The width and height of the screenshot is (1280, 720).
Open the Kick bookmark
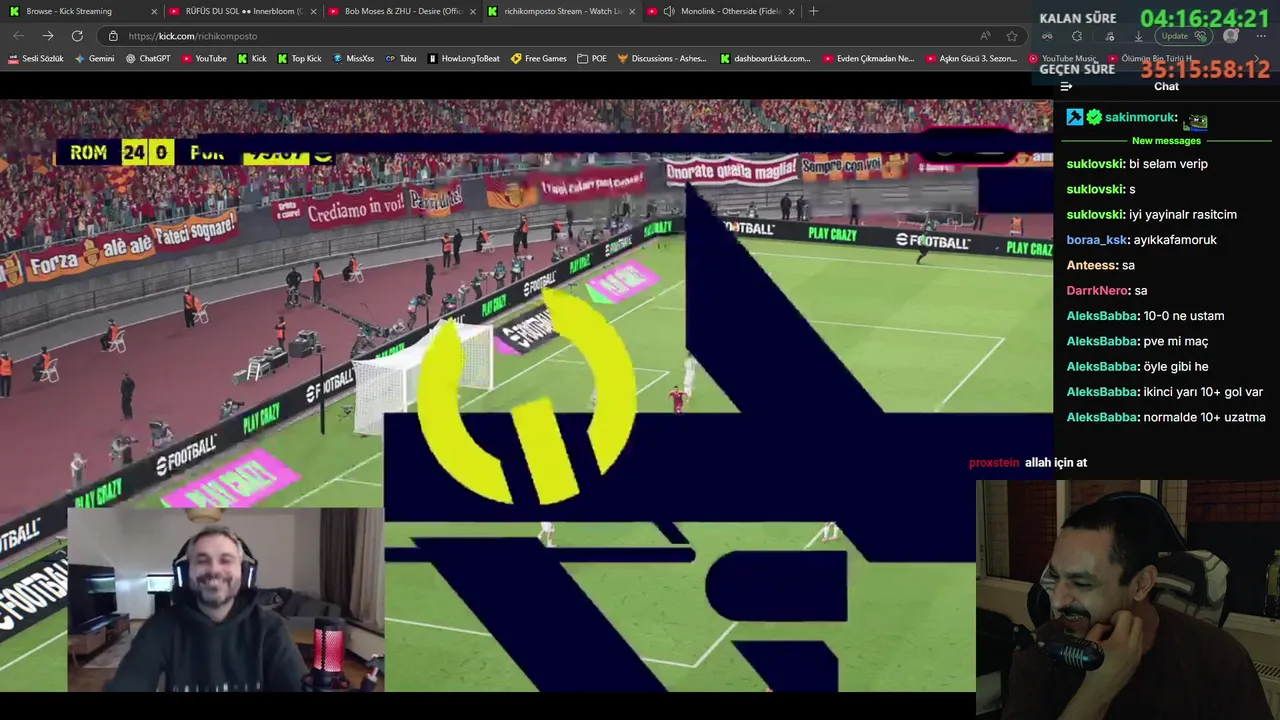252,59
